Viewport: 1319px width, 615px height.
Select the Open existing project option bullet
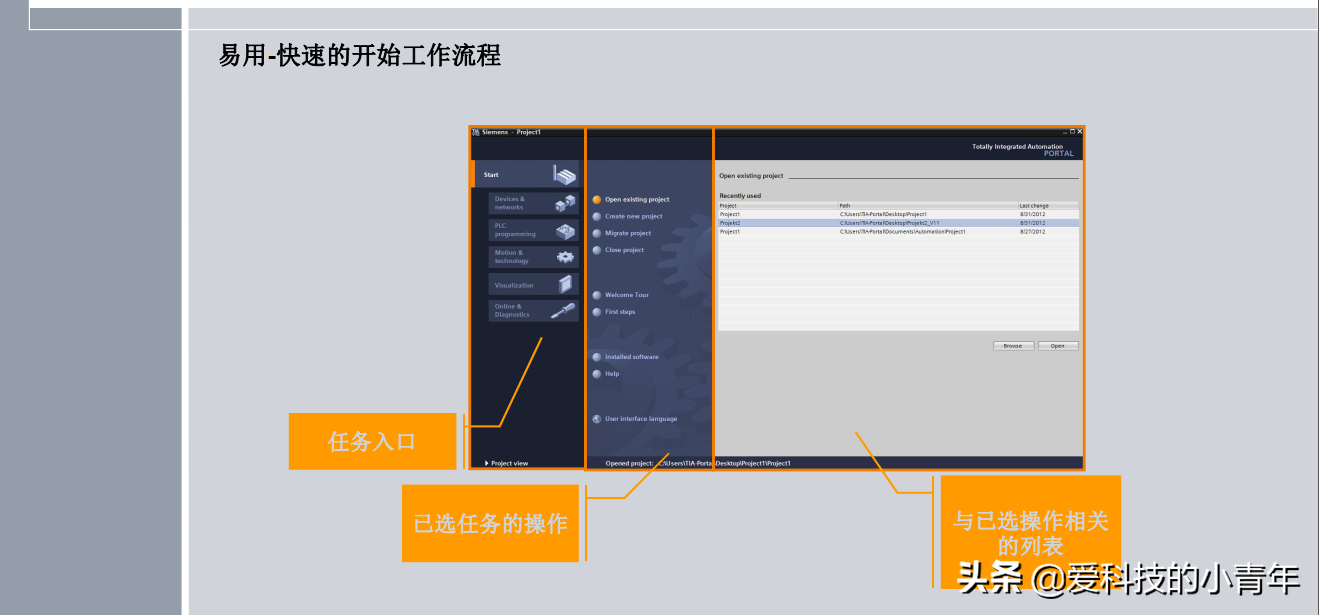pyautogui.click(x=597, y=200)
